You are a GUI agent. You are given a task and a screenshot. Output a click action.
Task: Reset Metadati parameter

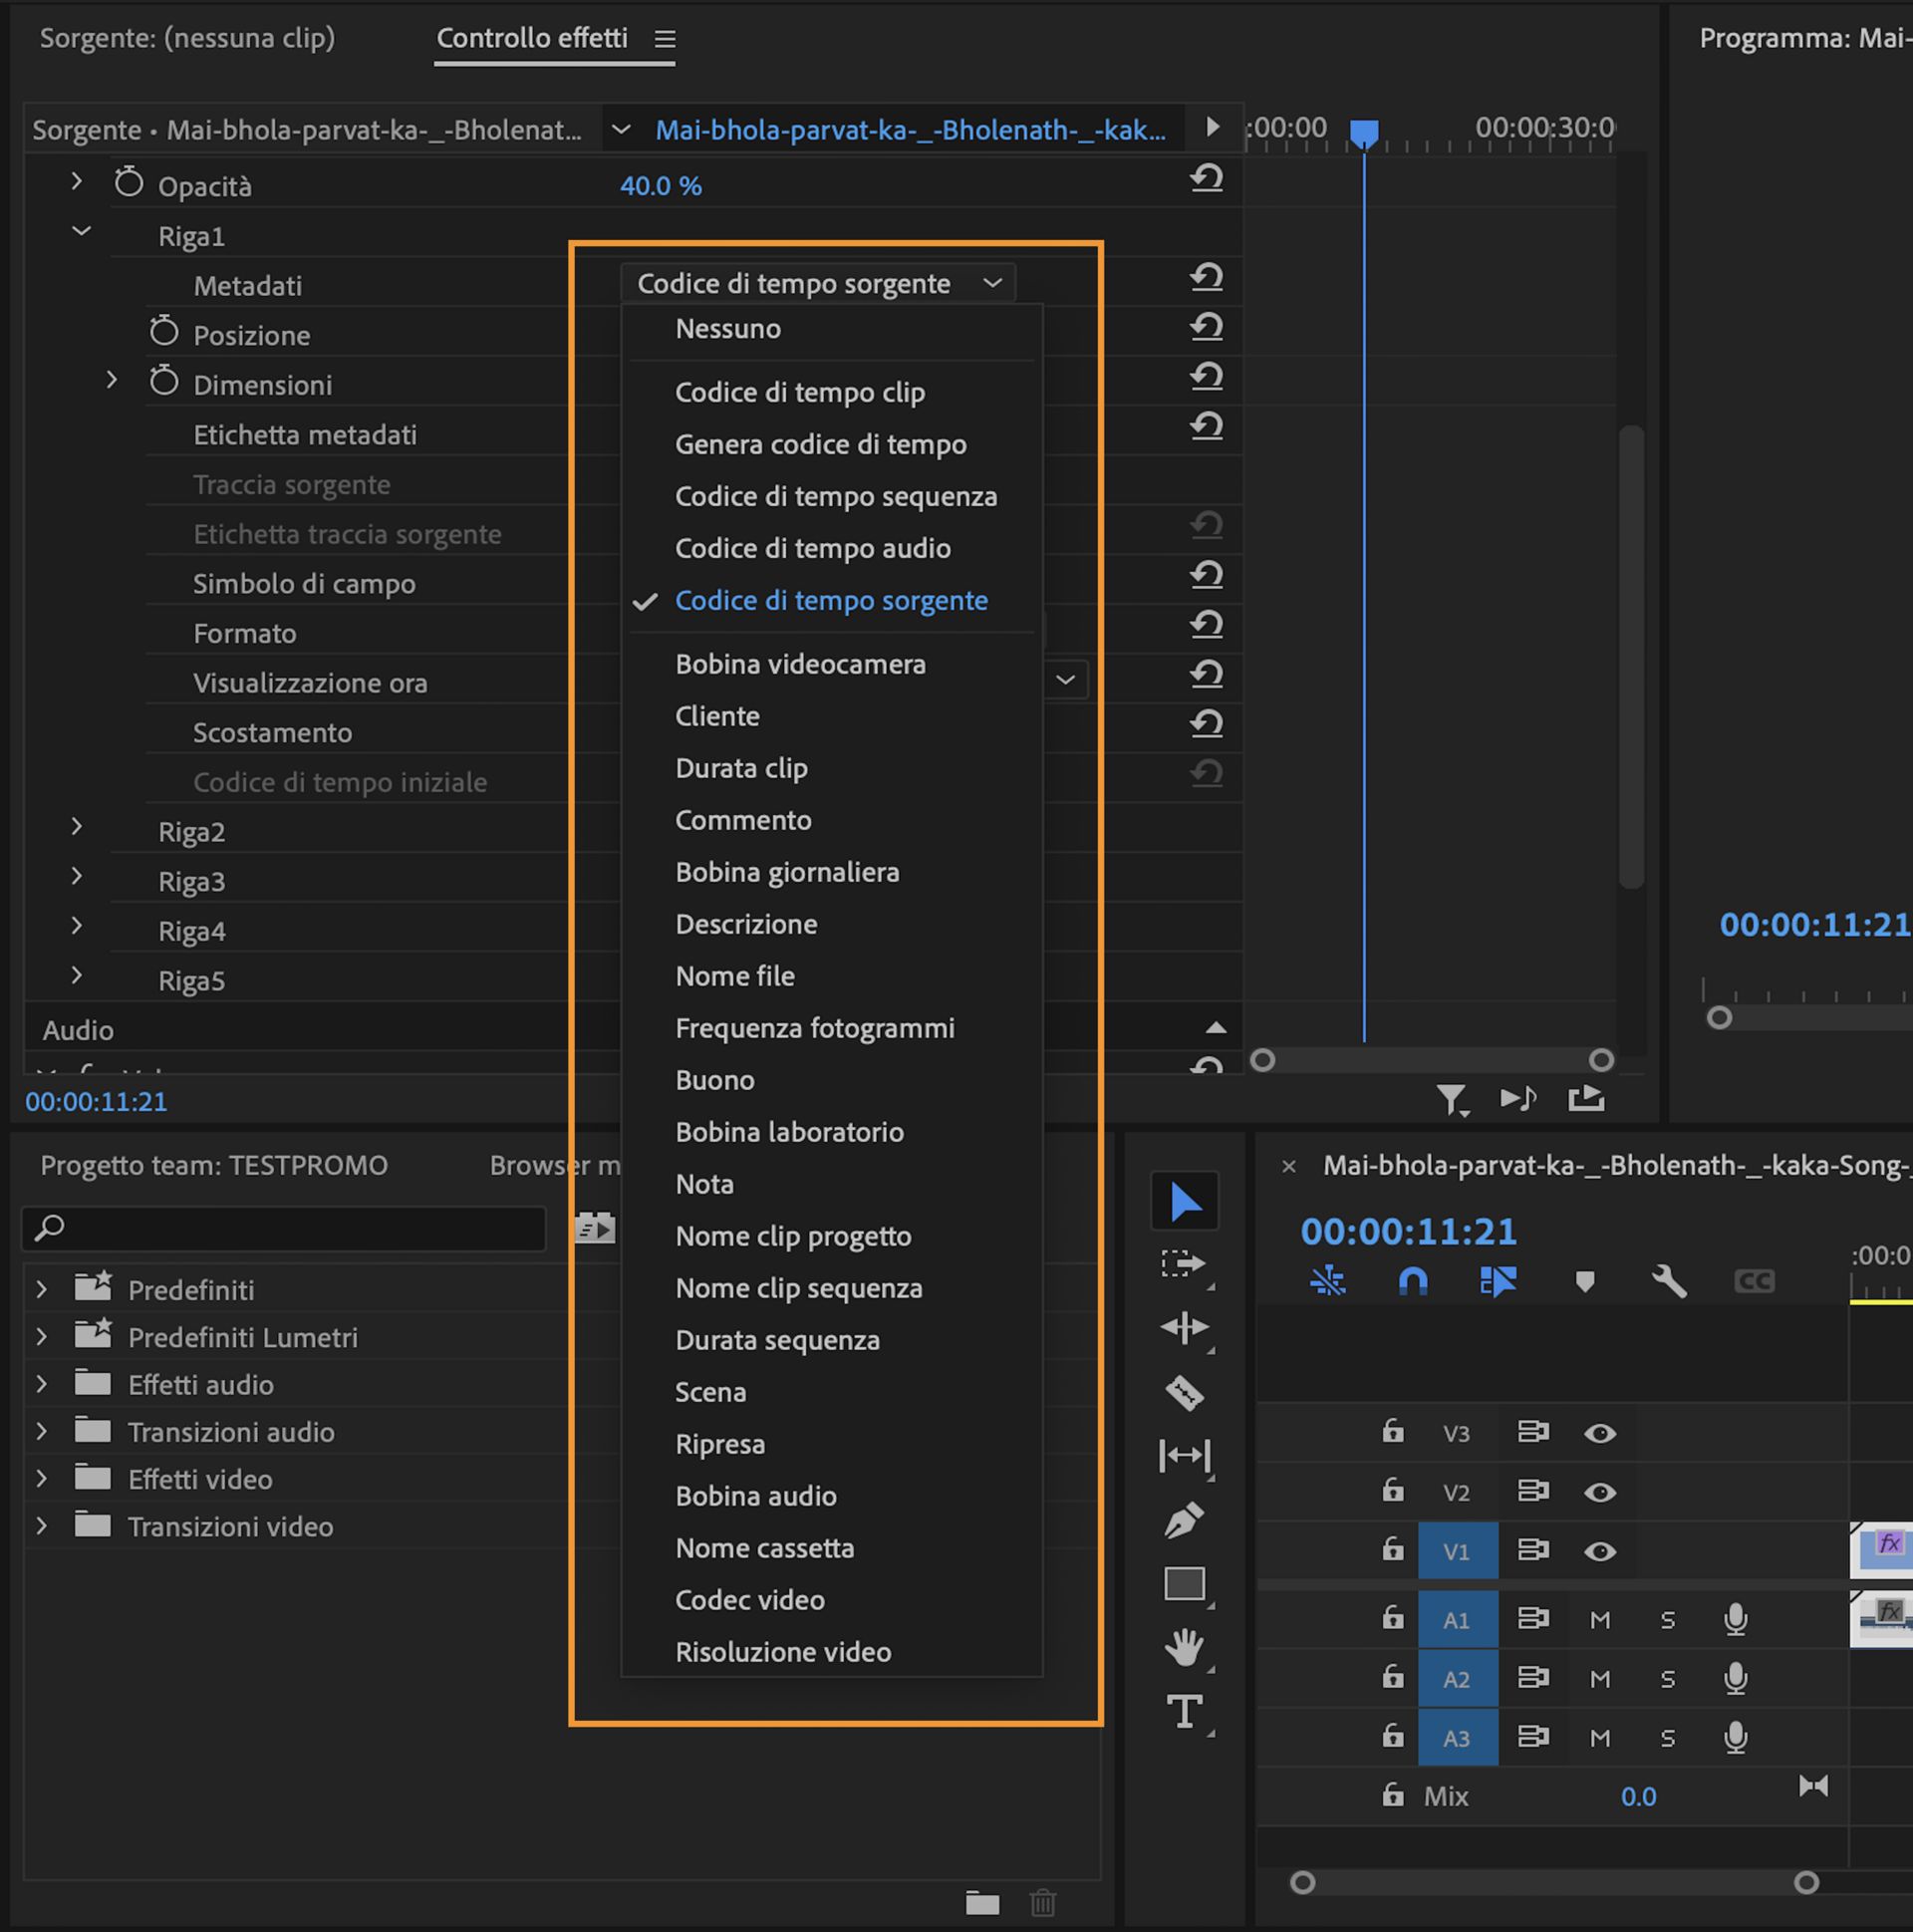point(1206,278)
